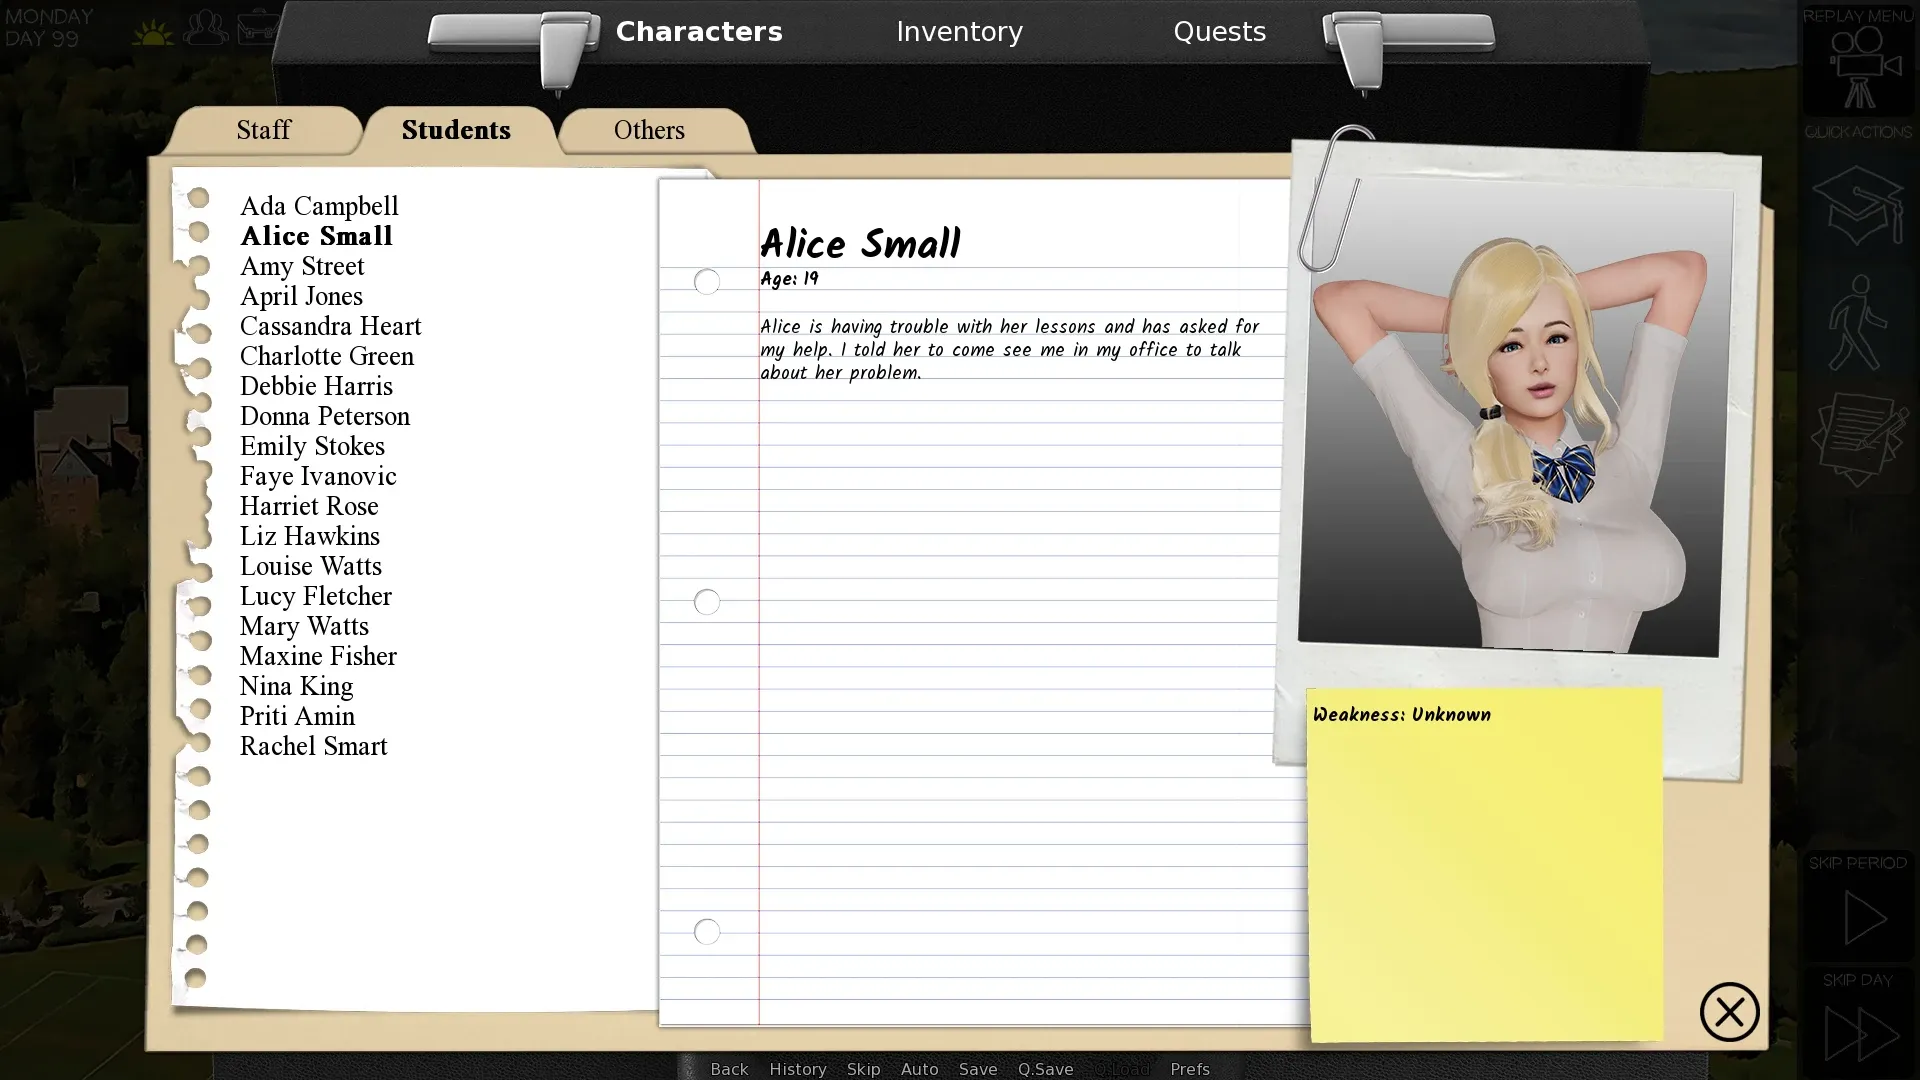Click Skip in the bottom bar
Screen dimensions: 1920x1080
tap(863, 1069)
